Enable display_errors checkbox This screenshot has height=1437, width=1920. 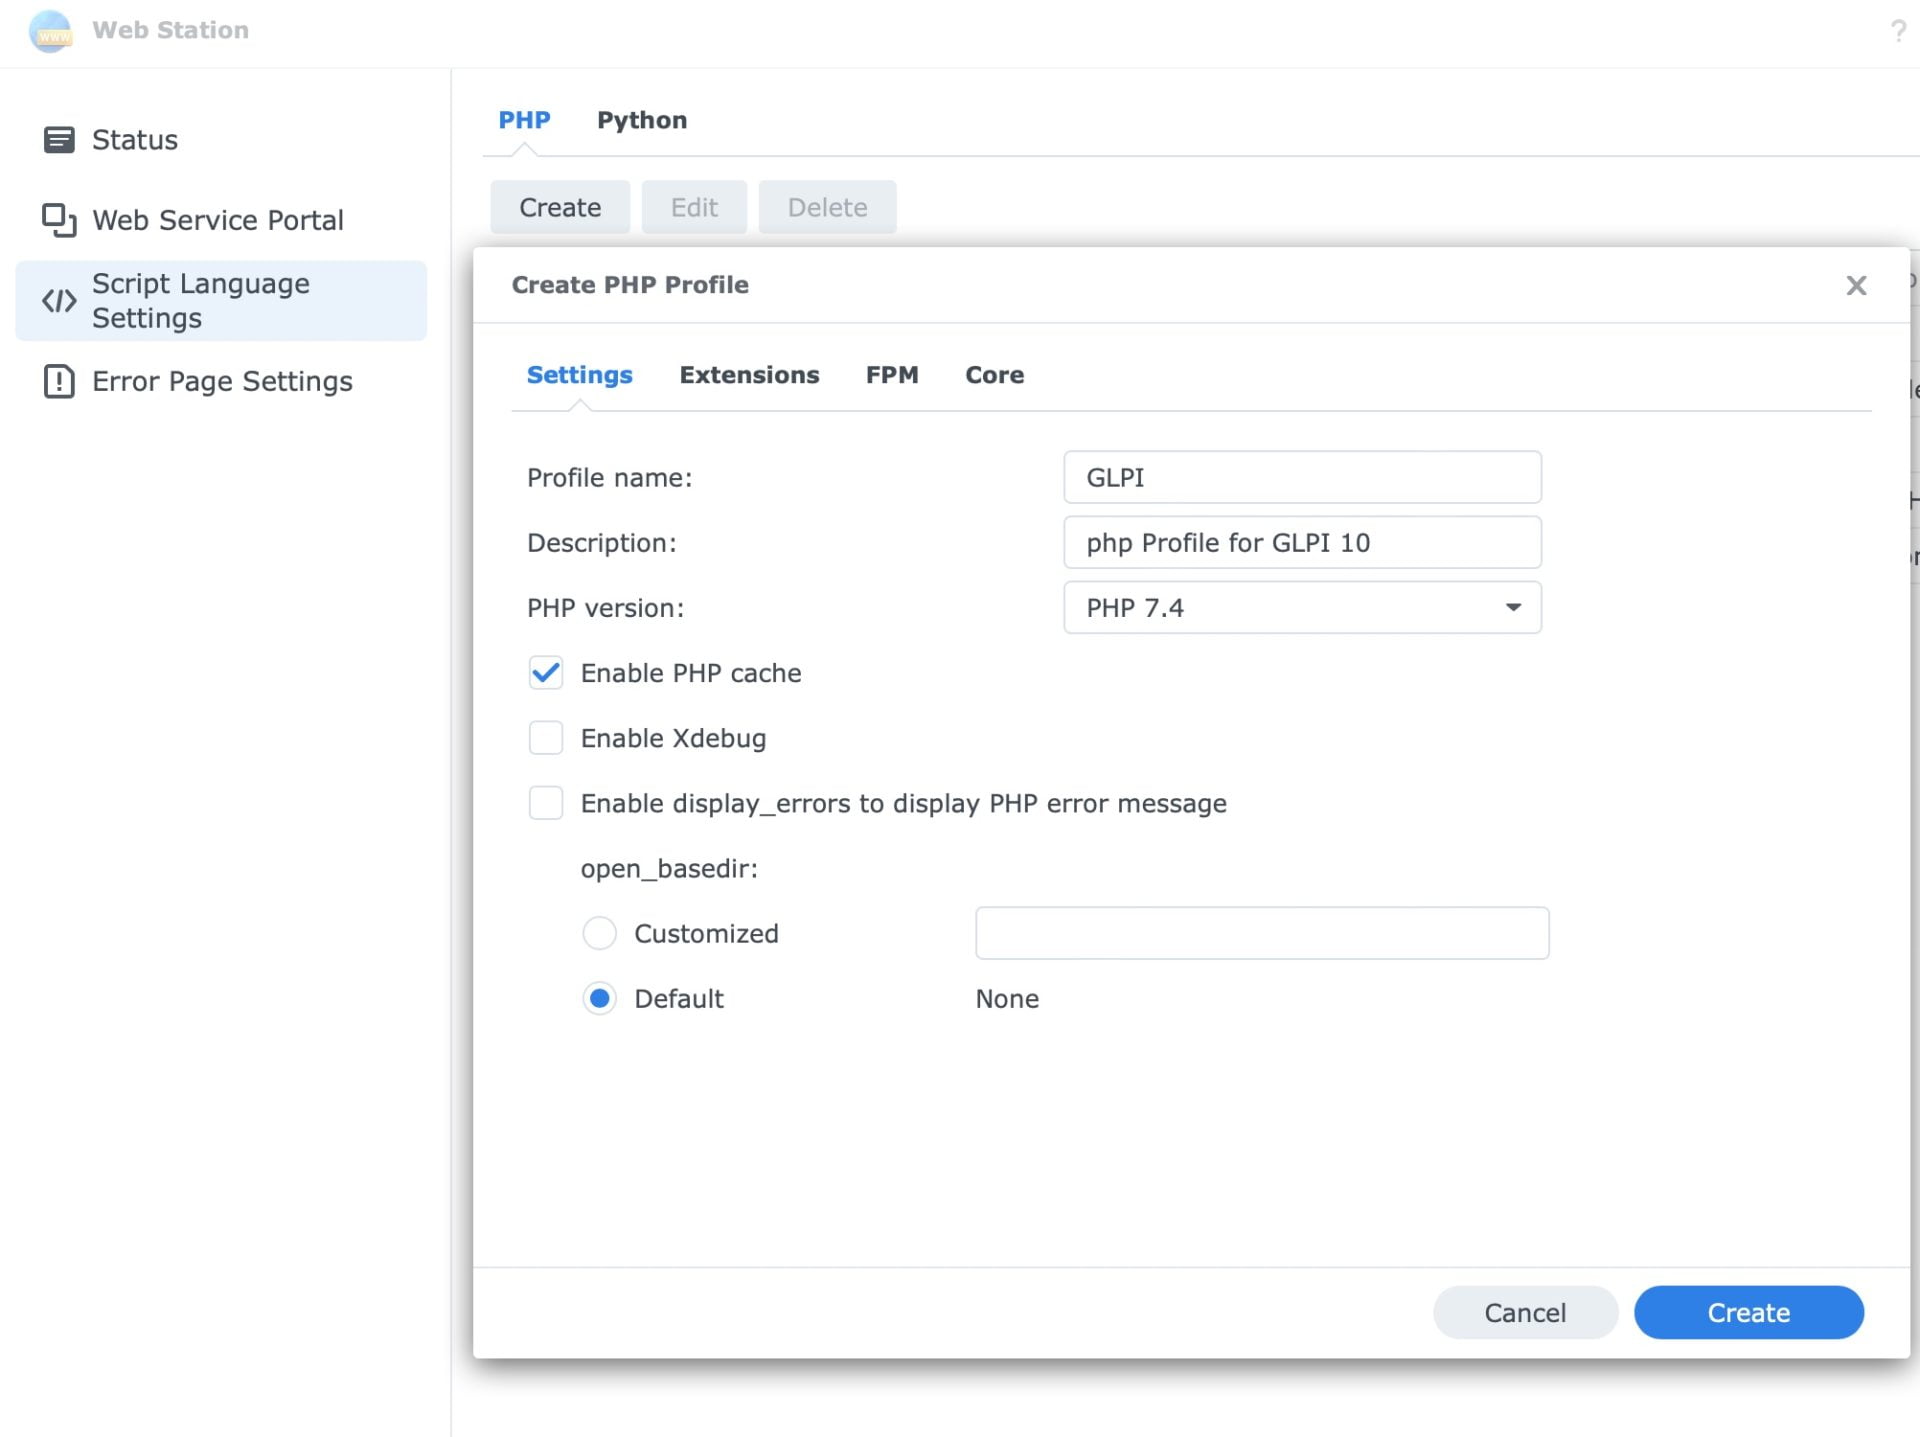click(546, 803)
